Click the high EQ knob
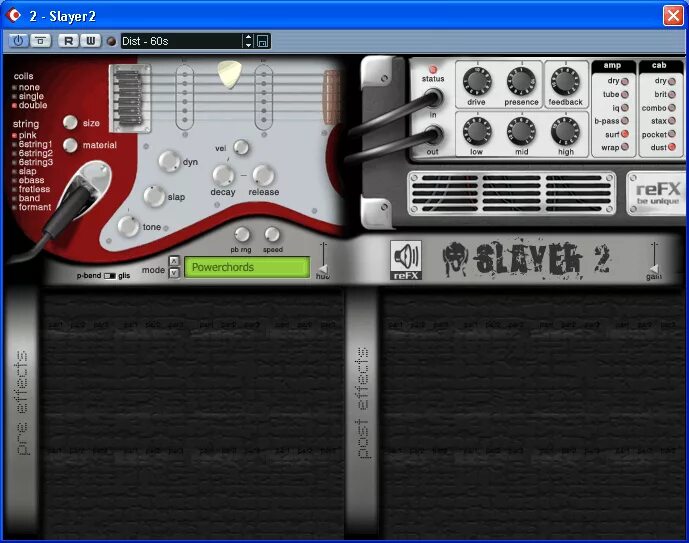 tap(565, 131)
